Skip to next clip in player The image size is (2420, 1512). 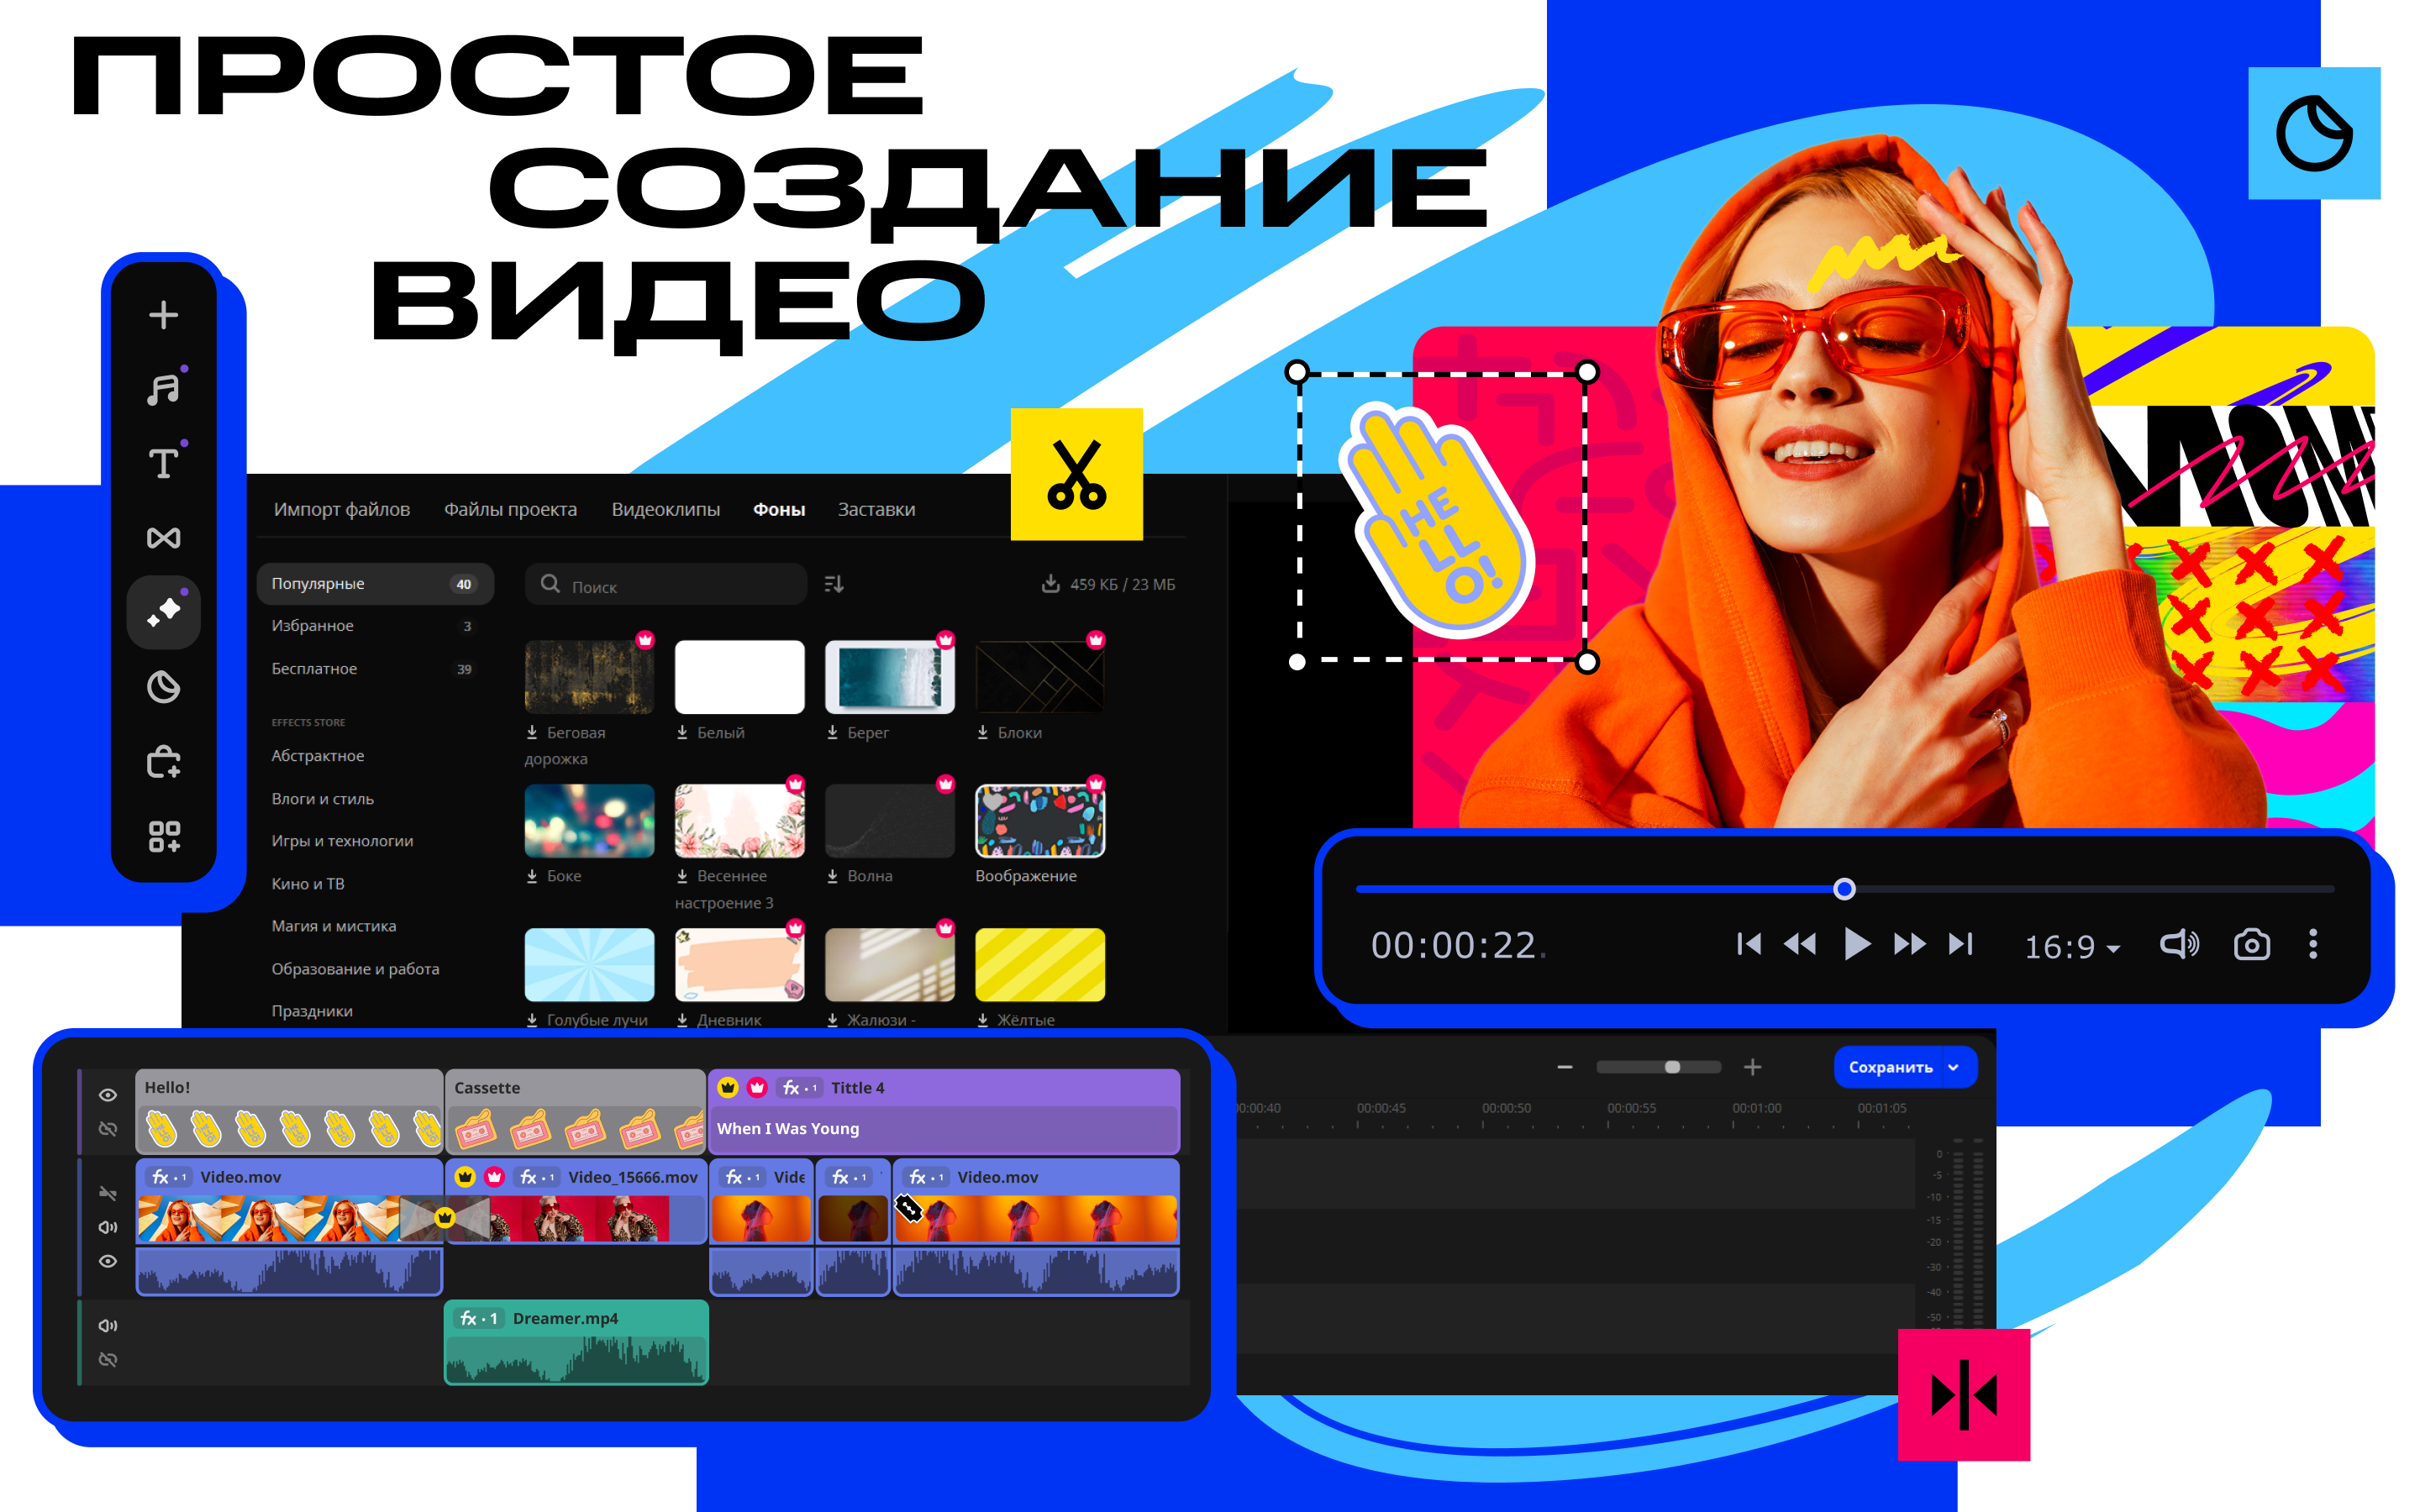pyautogui.click(x=1961, y=944)
